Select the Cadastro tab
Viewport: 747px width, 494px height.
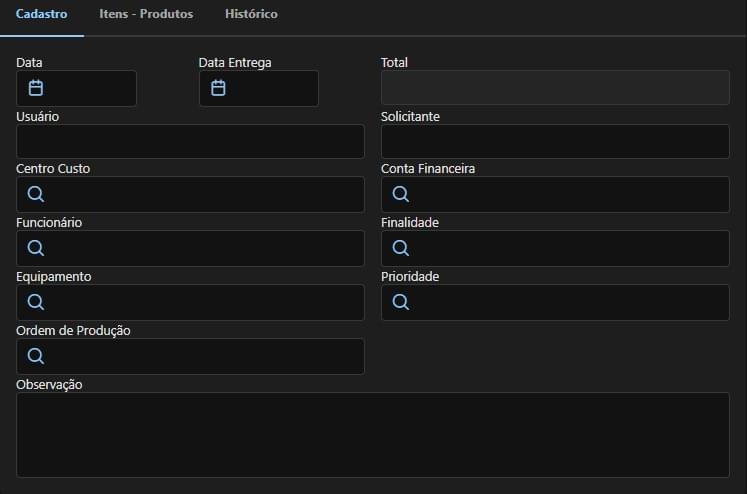41,14
